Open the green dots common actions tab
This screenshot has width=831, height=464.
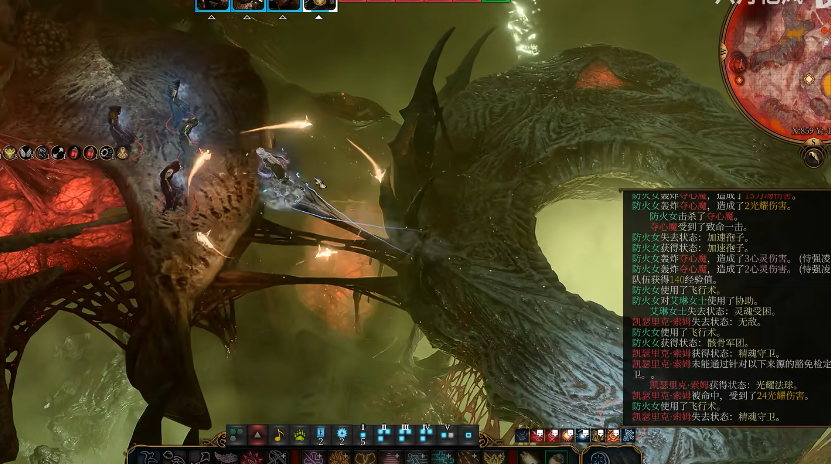[237, 434]
